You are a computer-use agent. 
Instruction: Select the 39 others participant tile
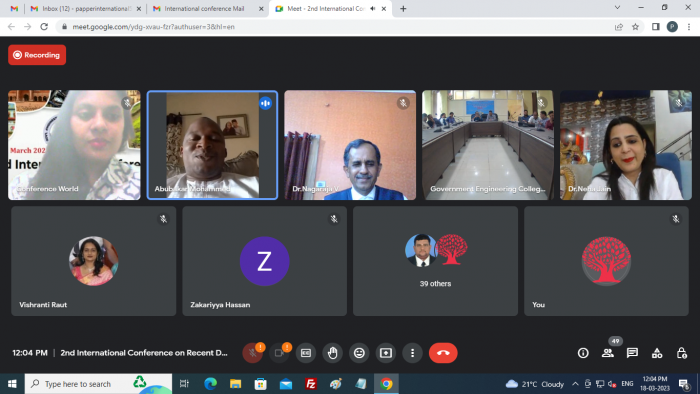(x=435, y=261)
